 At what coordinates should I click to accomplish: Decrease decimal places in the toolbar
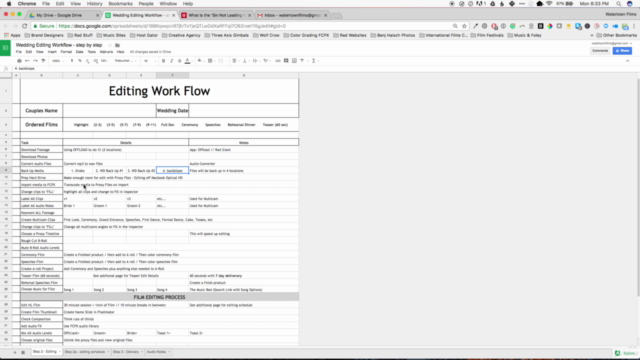(88, 61)
